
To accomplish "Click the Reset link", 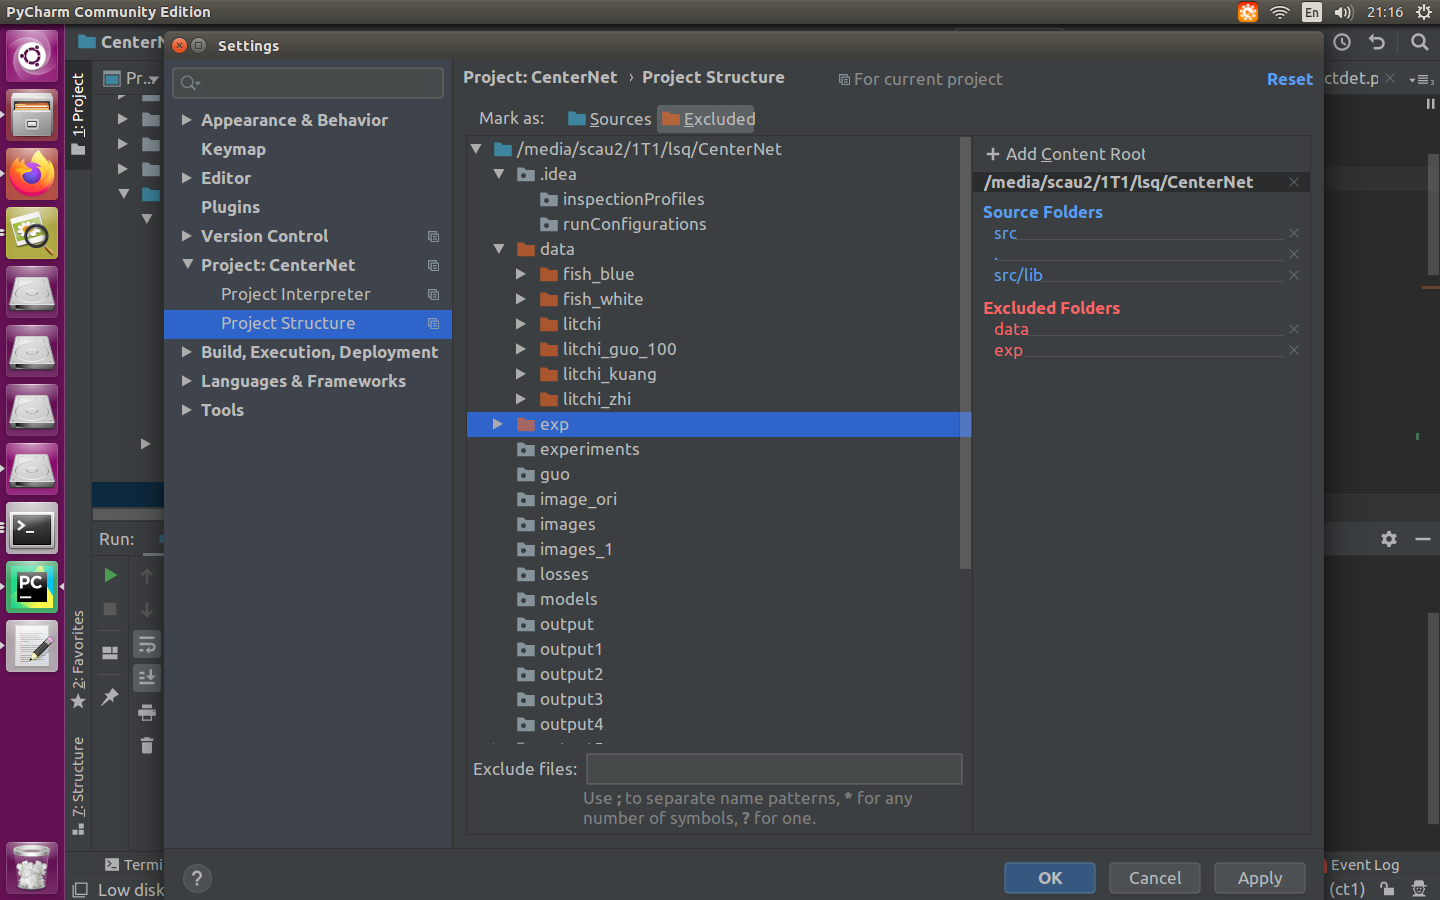I will pos(1289,78).
